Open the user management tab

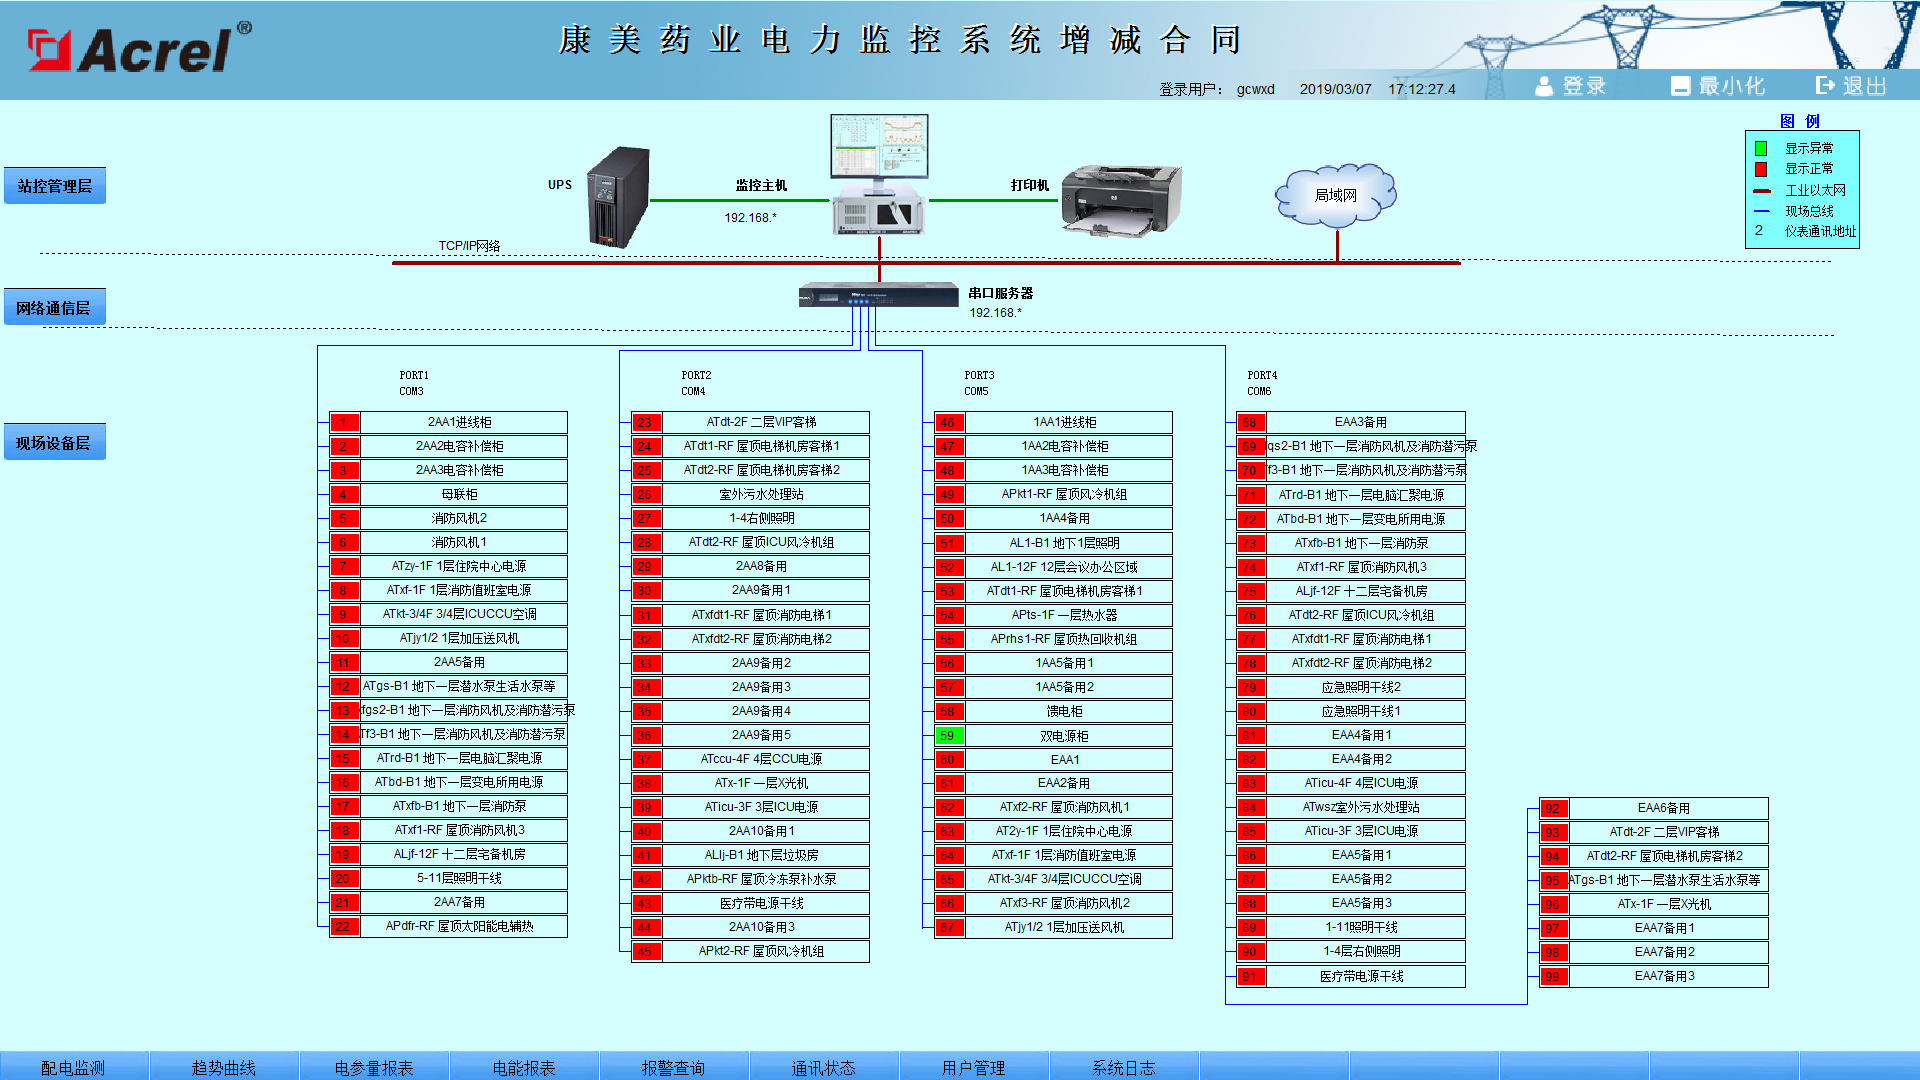click(974, 1067)
